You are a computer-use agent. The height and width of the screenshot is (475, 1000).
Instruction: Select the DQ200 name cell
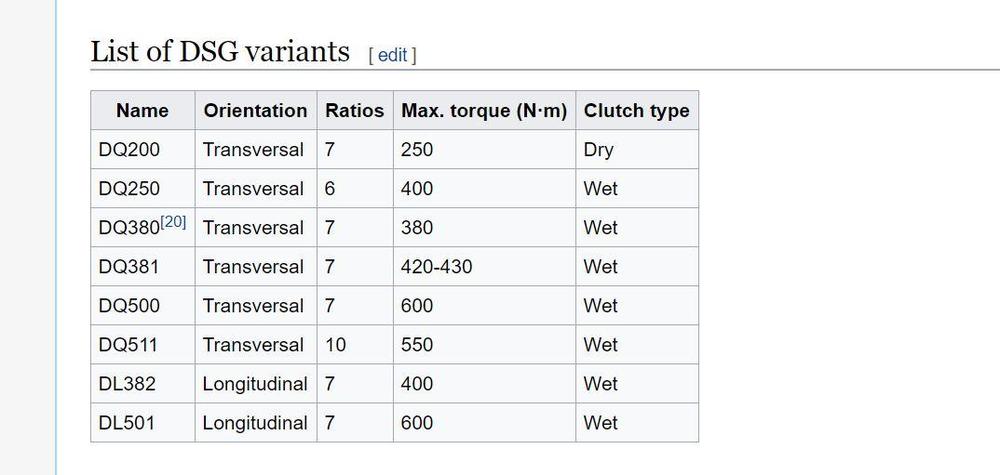pyautogui.click(x=129, y=150)
